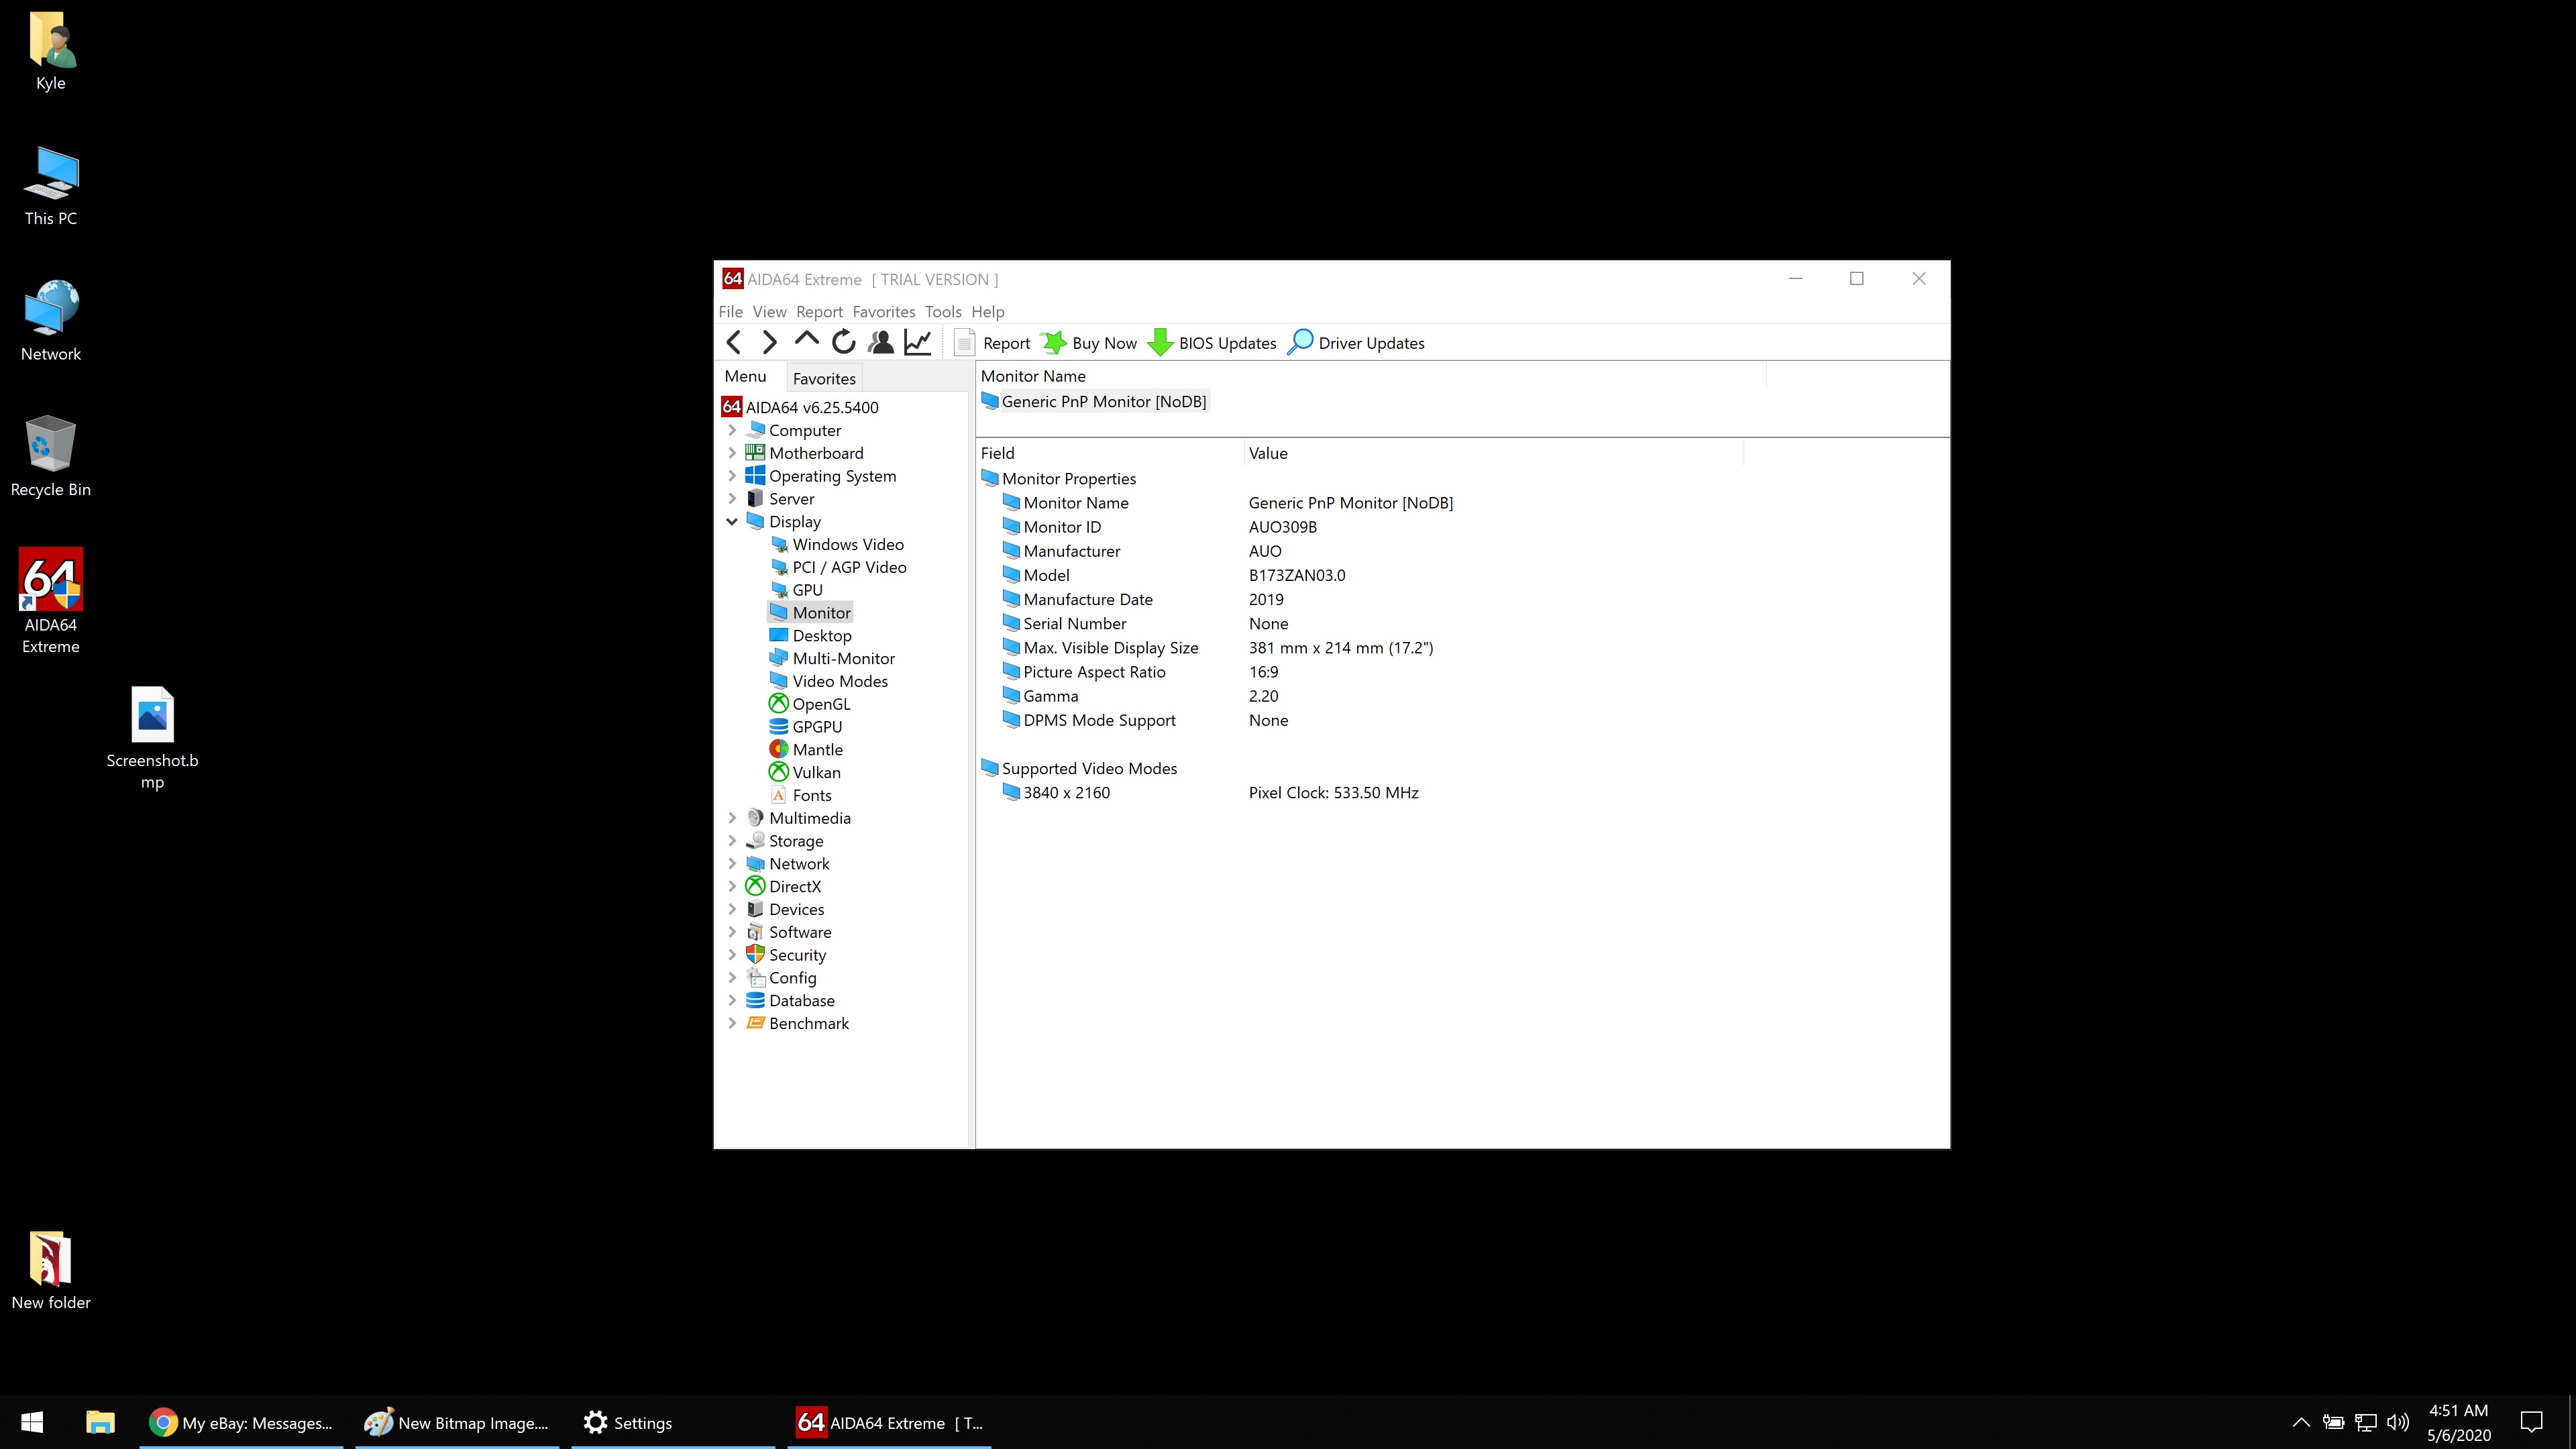Open the user favorites toolbar icon
Image resolution: width=2576 pixels, height=1449 pixels.
(881, 343)
